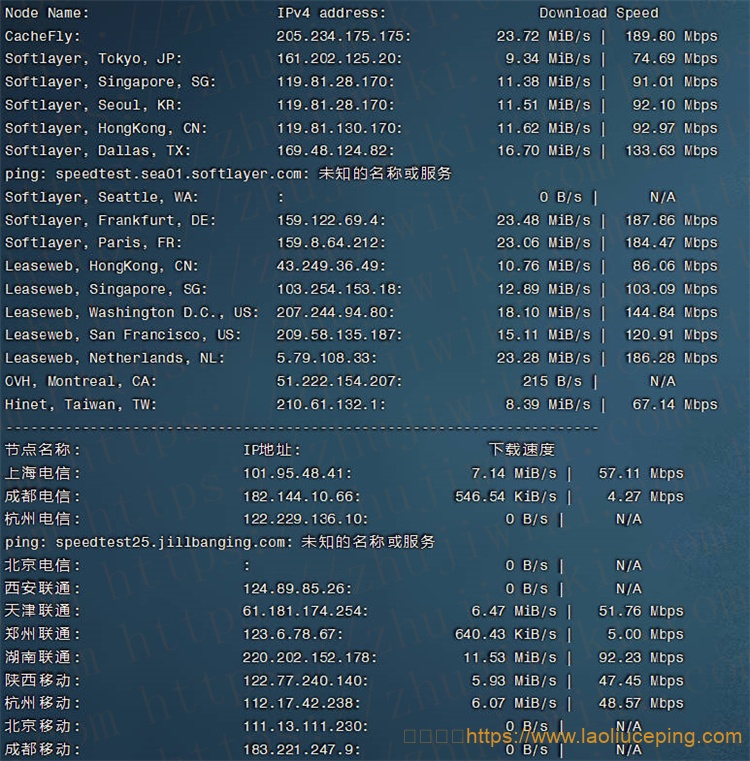Select IP address 220.202.152.178

(x=310, y=658)
